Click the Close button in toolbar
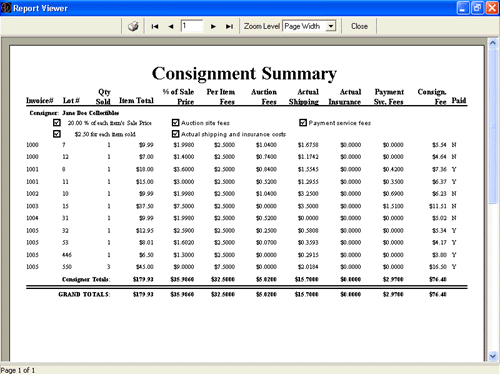The width and height of the screenshot is (500, 374). click(x=359, y=26)
